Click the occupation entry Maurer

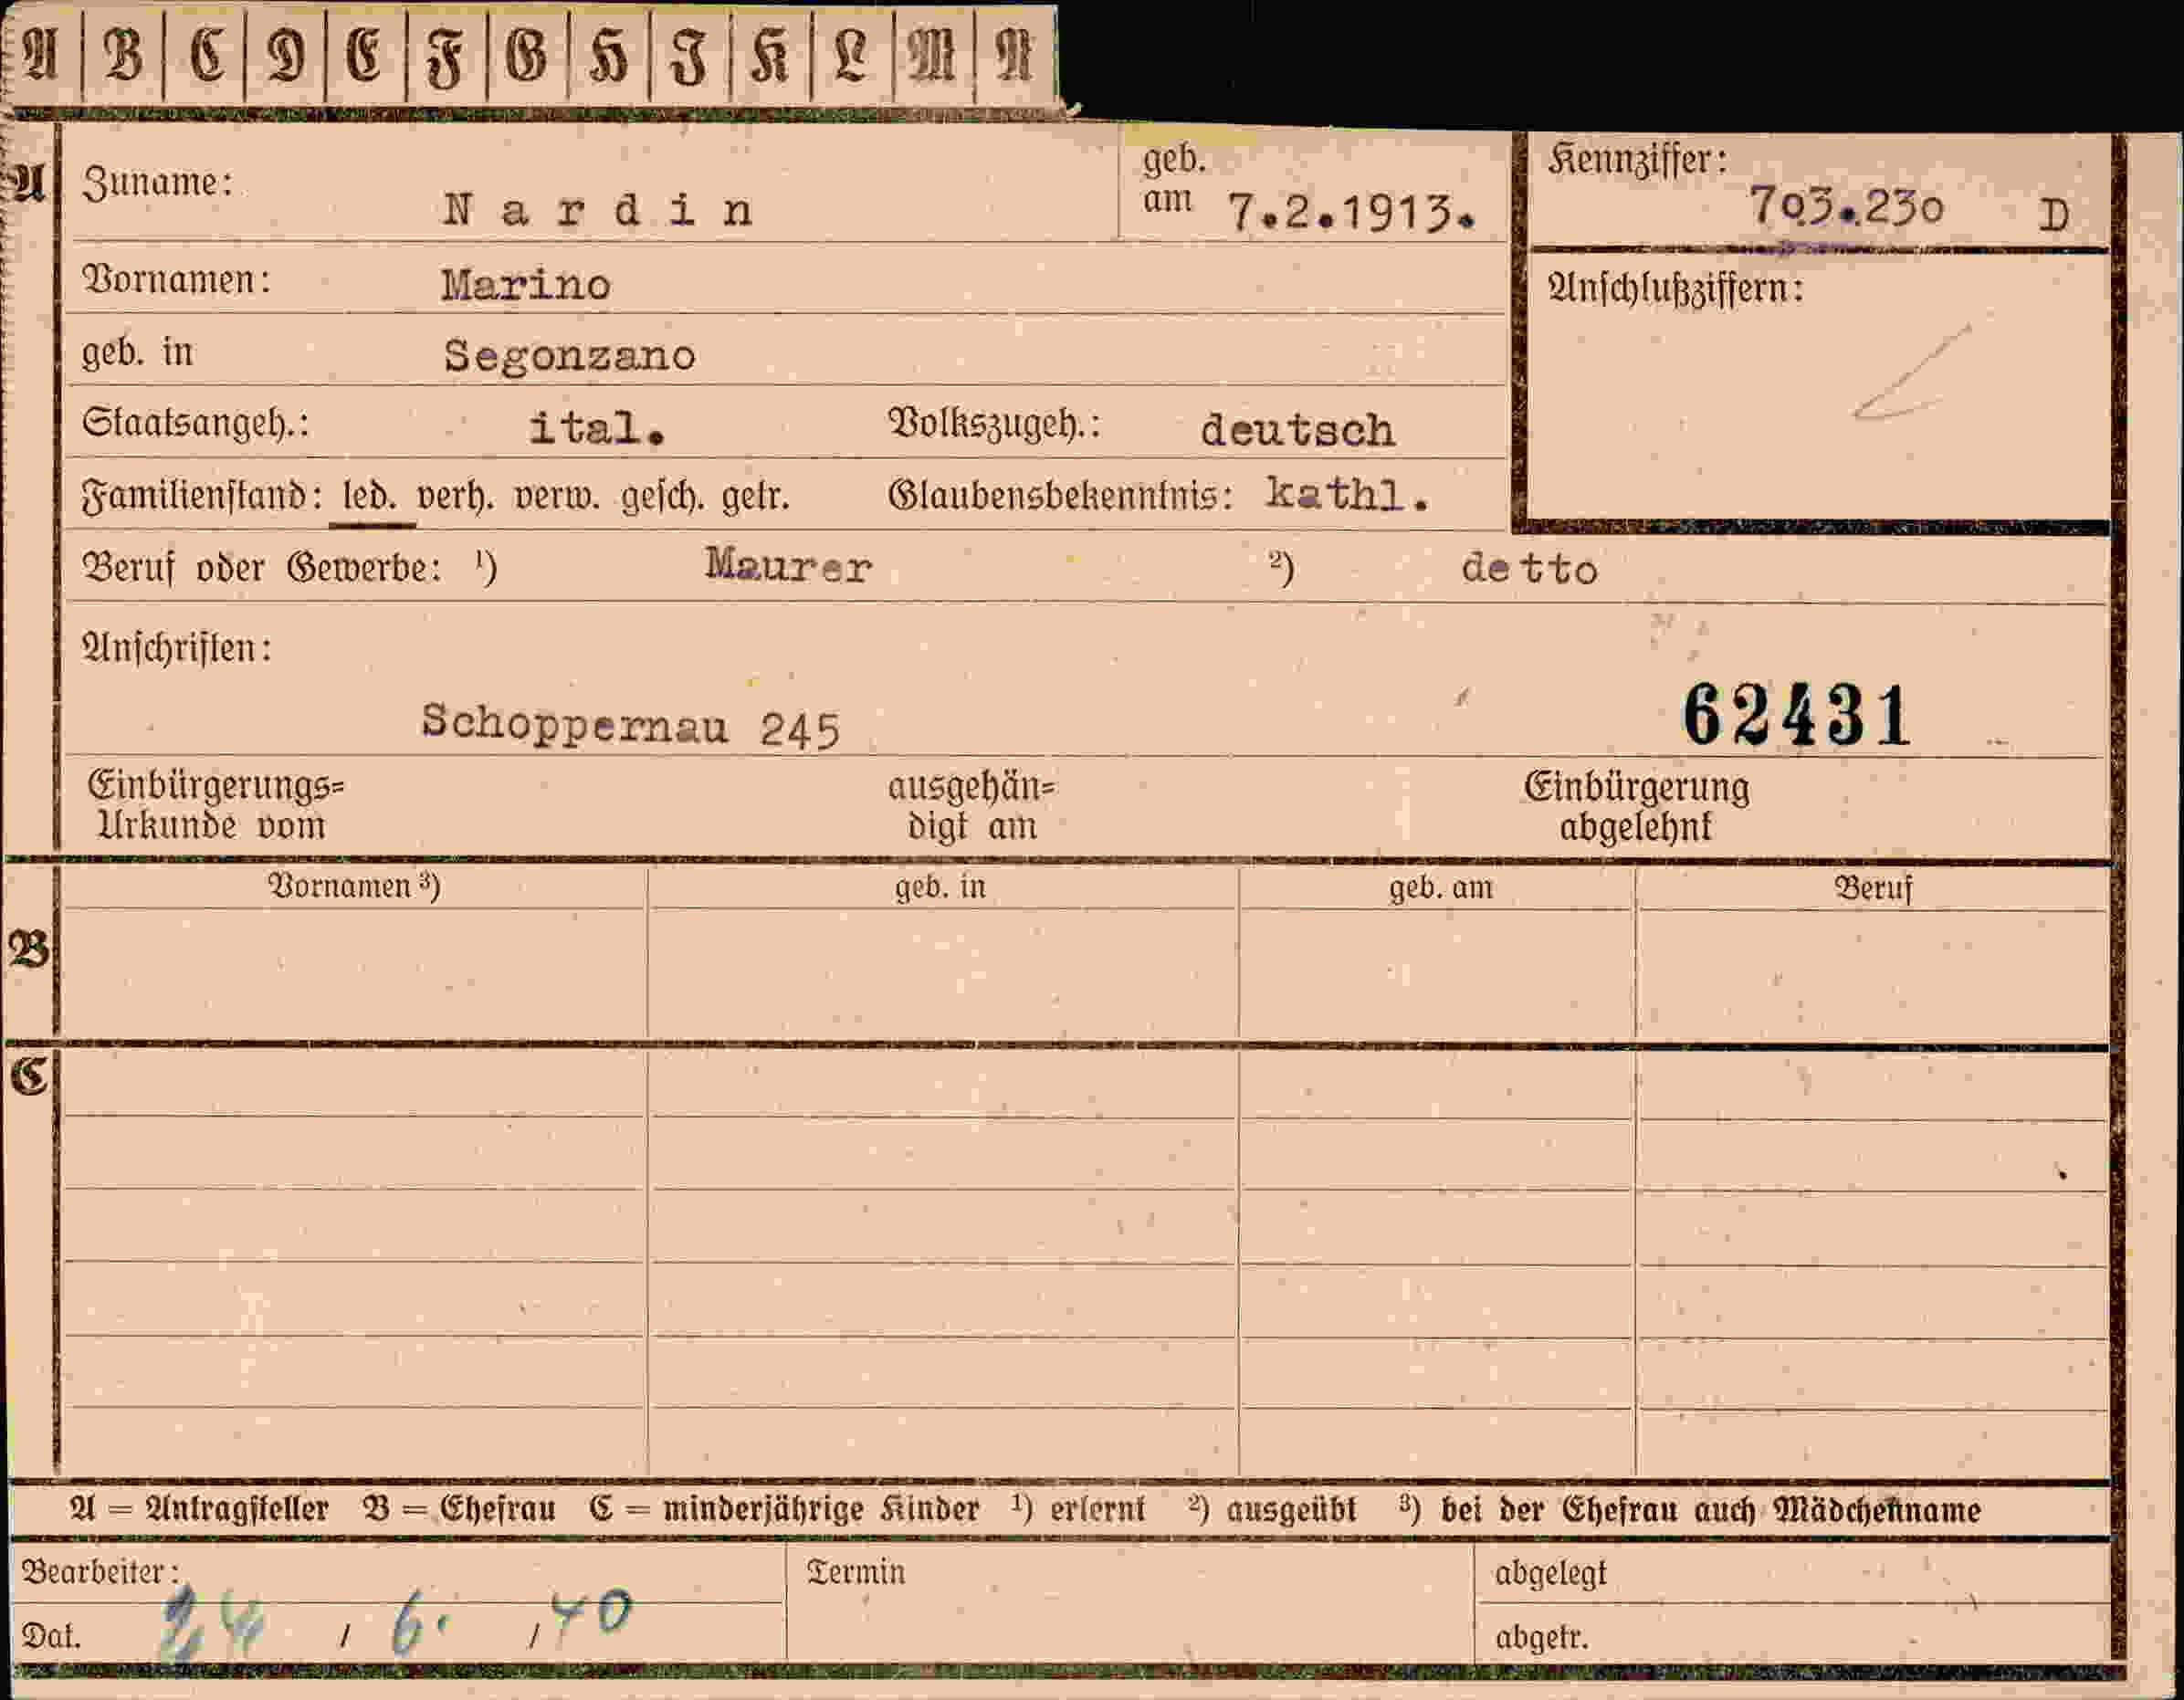point(789,566)
